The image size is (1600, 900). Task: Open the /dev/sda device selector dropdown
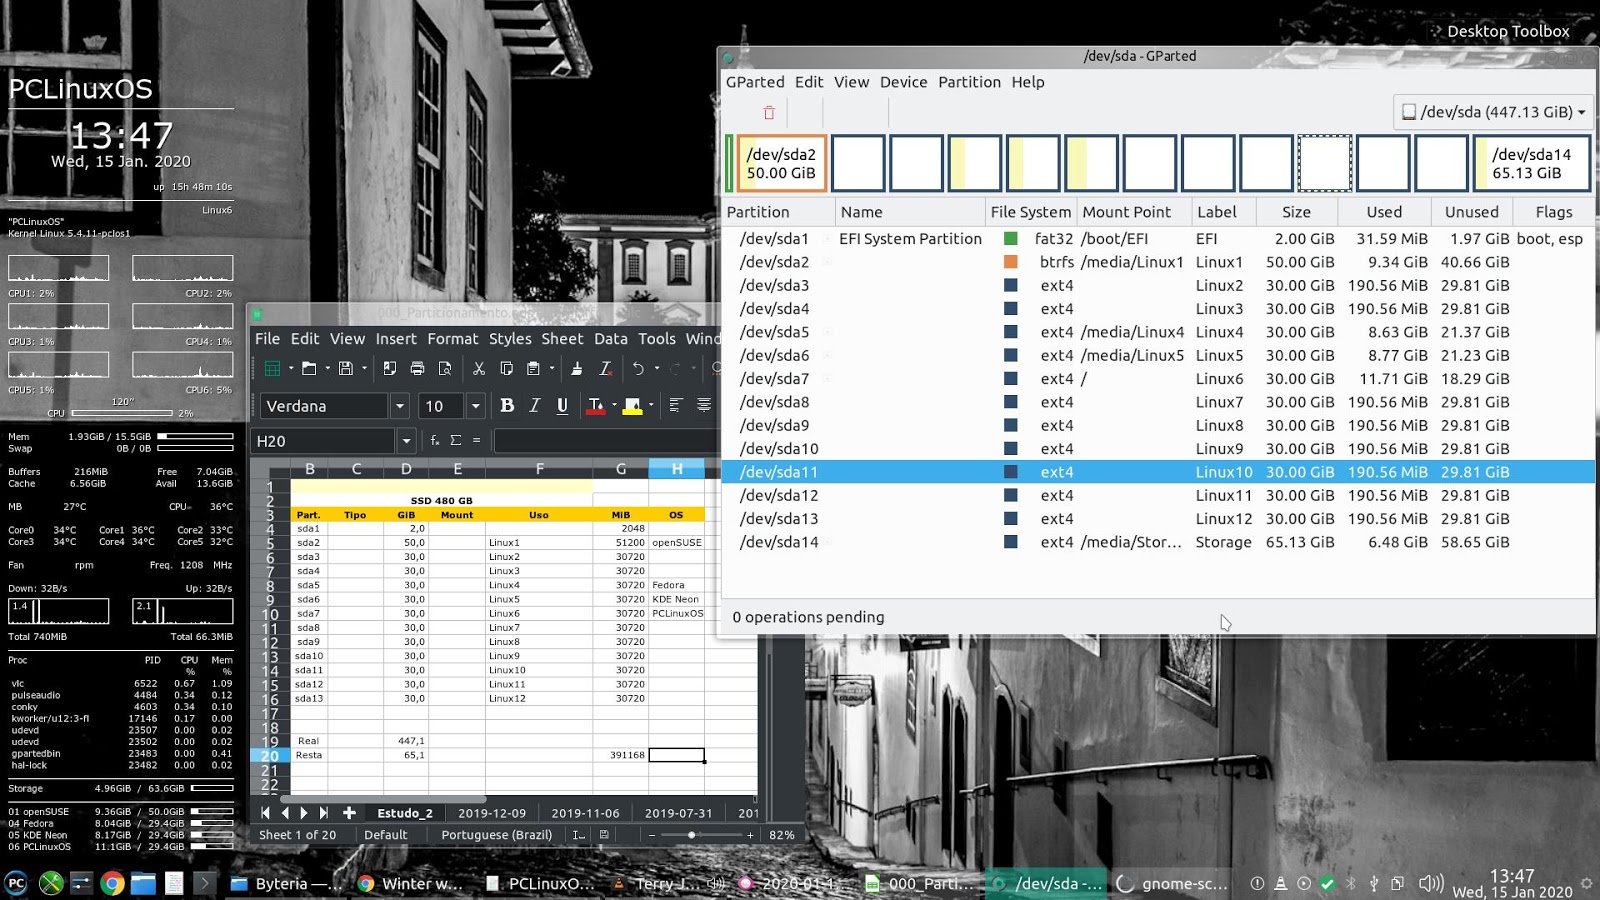pyautogui.click(x=1493, y=112)
